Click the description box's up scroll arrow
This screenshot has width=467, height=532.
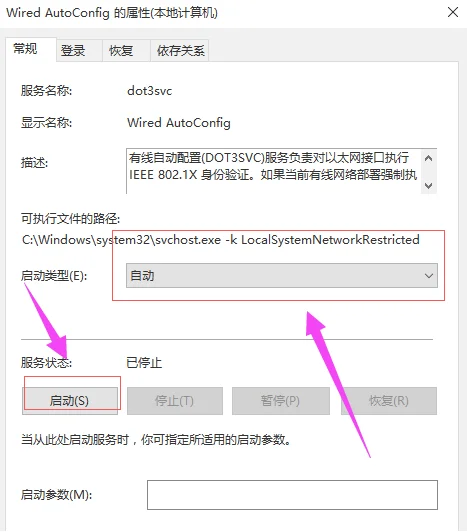pos(429,158)
